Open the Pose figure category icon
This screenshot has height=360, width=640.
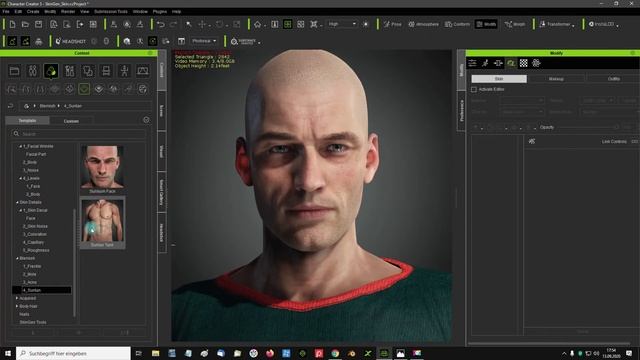(x=124, y=71)
